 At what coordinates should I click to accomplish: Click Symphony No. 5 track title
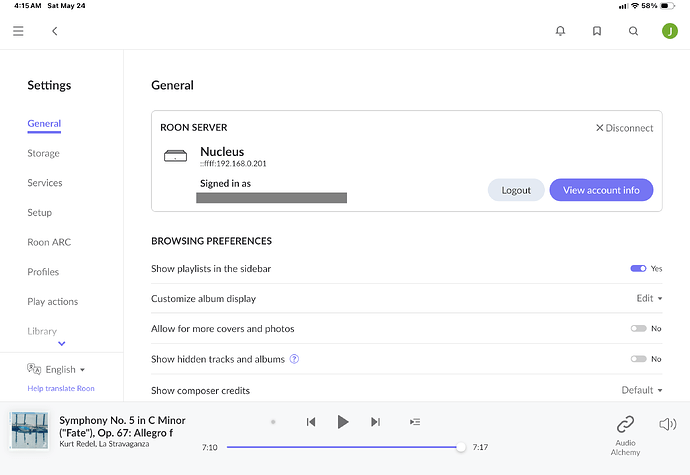coord(122,427)
